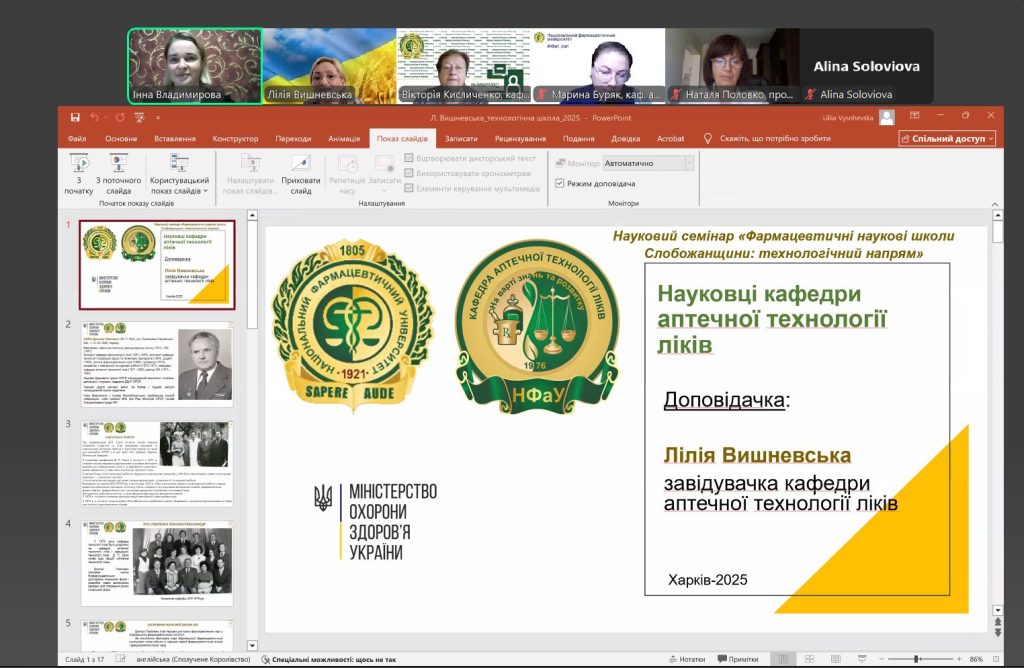Select slide 3 thumbnail

[157, 464]
